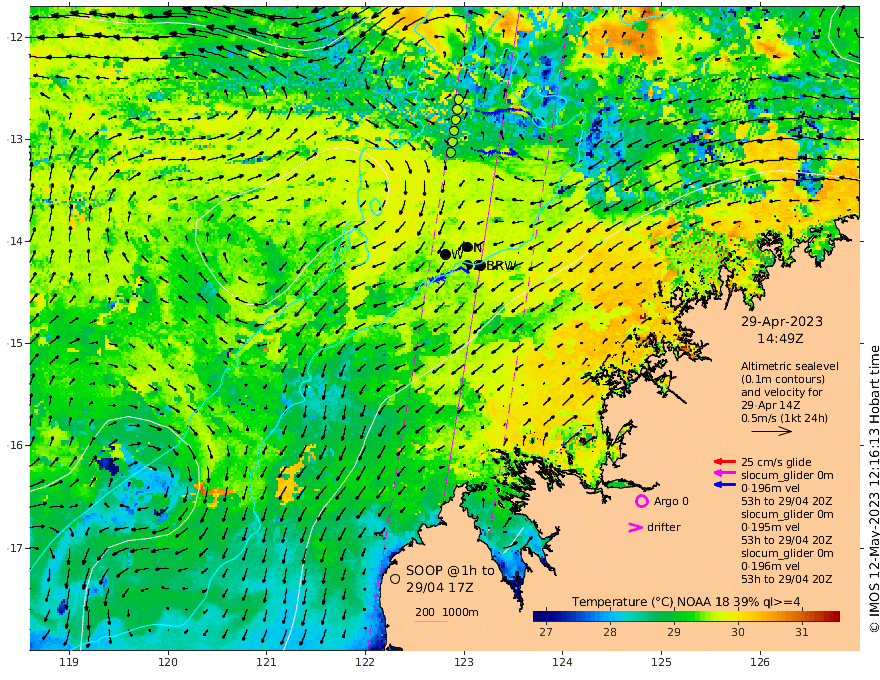Click colour bar tick label 28
Screen dimensions: 880x680
click(609, 632)
